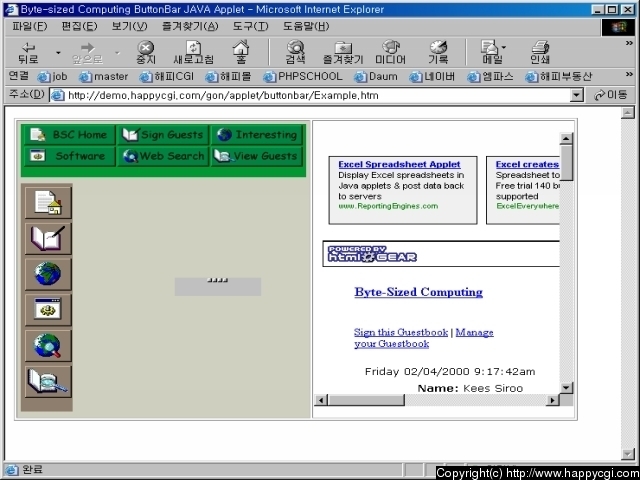Open the 도움말(H) menu
Image resolution: width=640 pixels, height=480 pixels.
click(306, 27)
